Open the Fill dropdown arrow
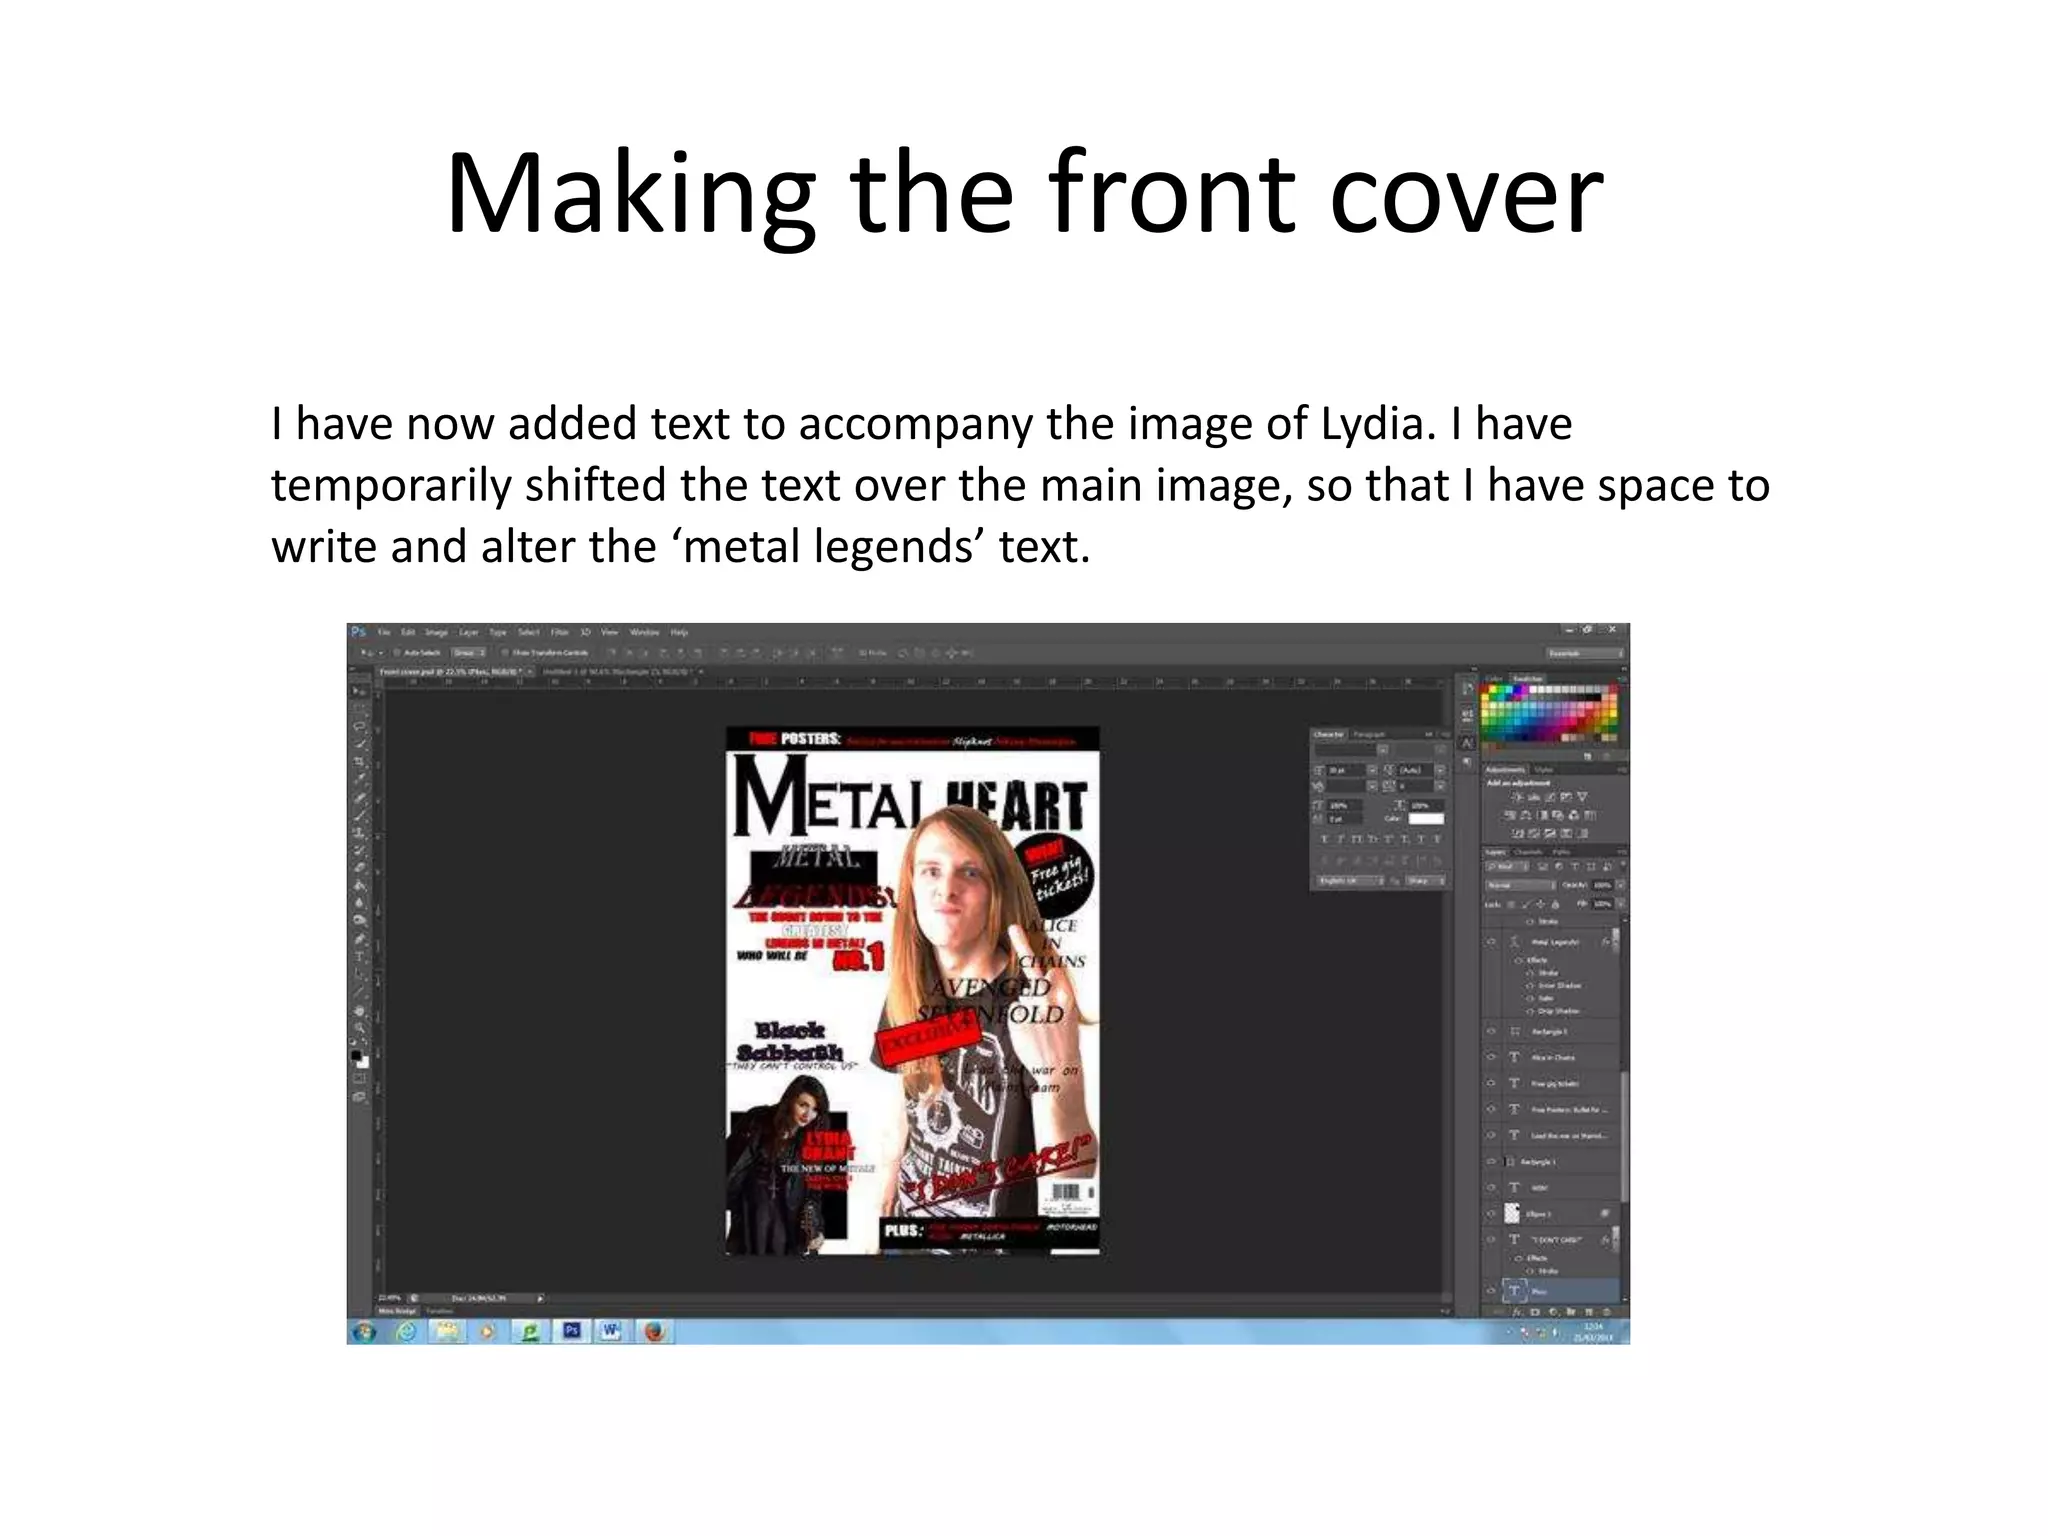 pos(1621,904)
